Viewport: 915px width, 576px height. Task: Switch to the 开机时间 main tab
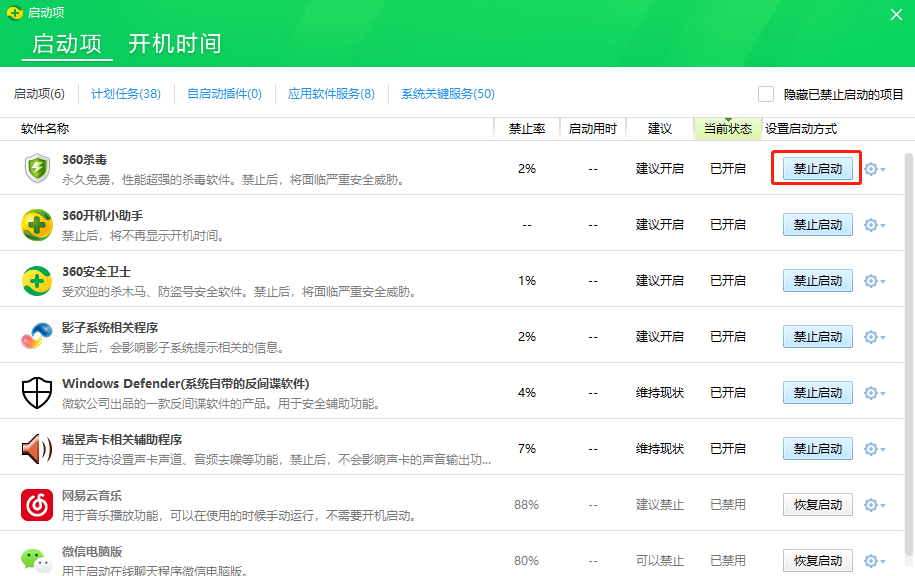(x=174, y=44)
